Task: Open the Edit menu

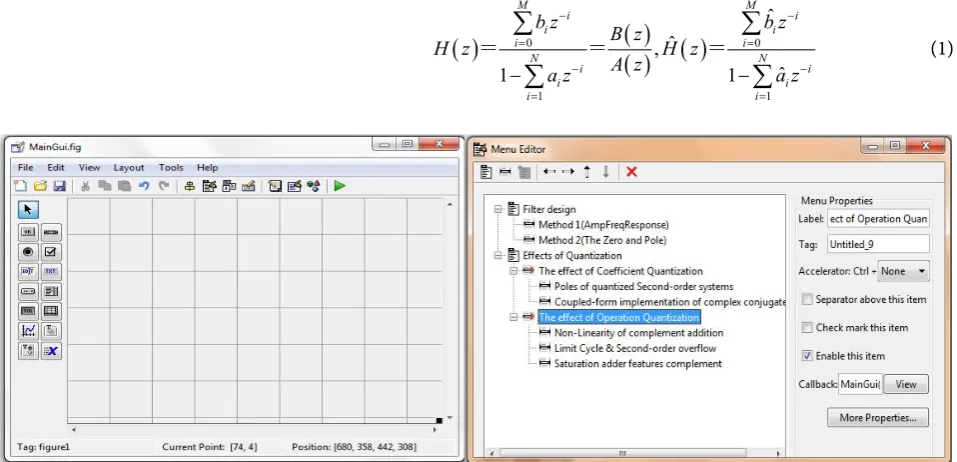Action: [x=56, y=167]
